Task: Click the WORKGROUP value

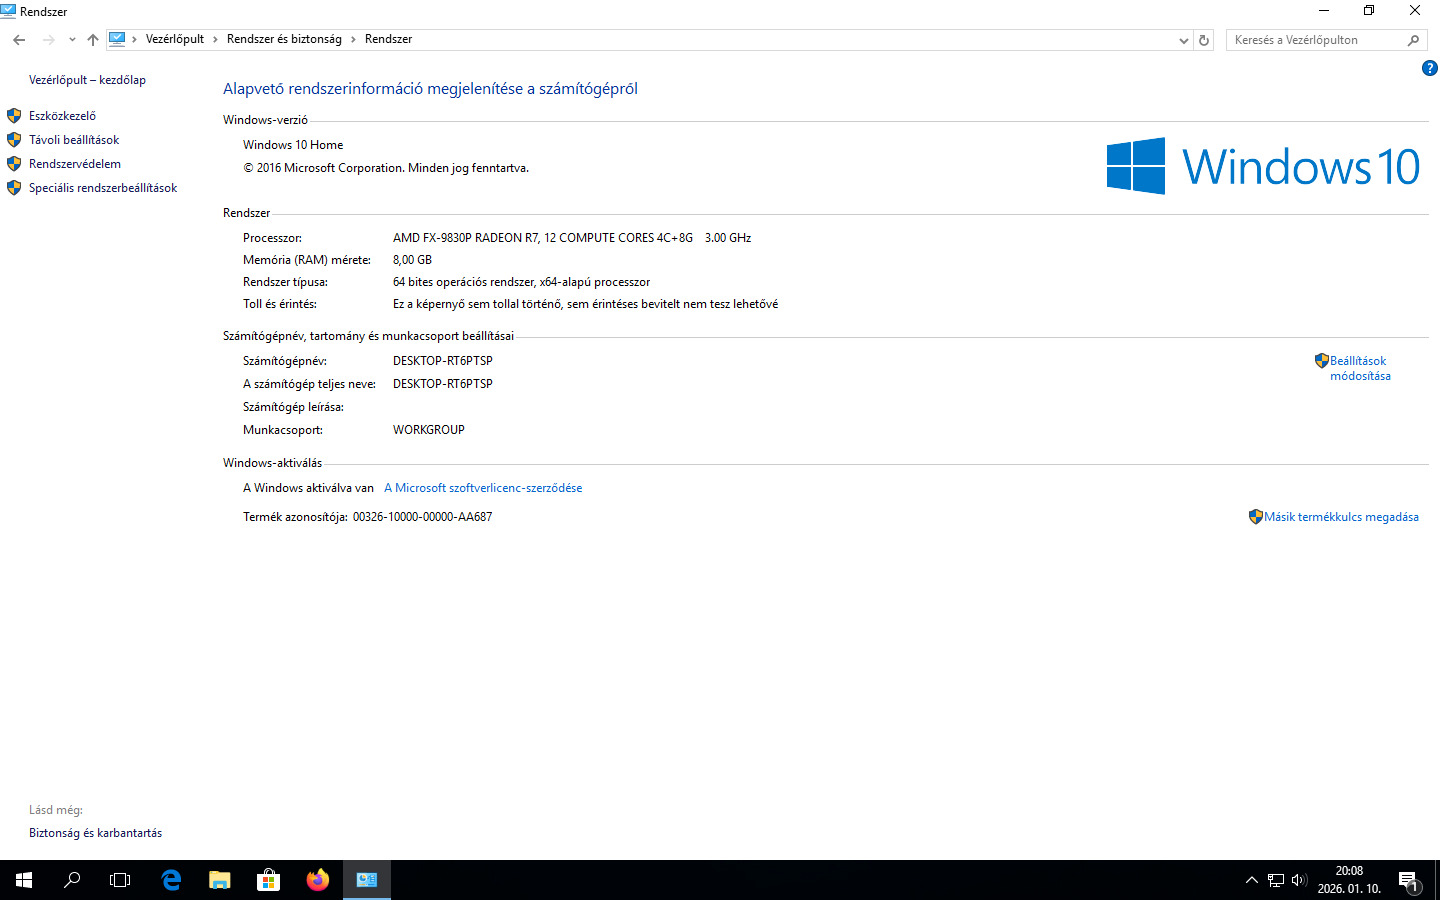Action: pyautogui.click(x=429, y=430)
